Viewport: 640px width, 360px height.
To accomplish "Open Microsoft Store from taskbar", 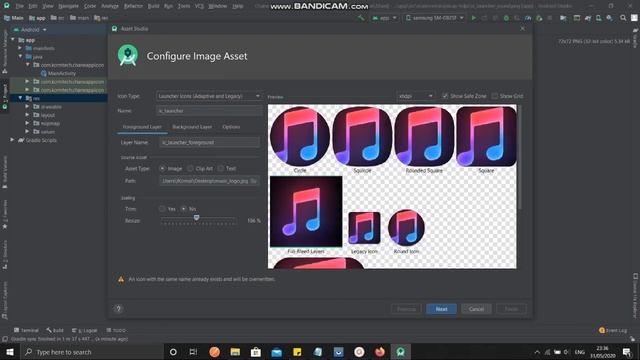I will click(256, 352).
